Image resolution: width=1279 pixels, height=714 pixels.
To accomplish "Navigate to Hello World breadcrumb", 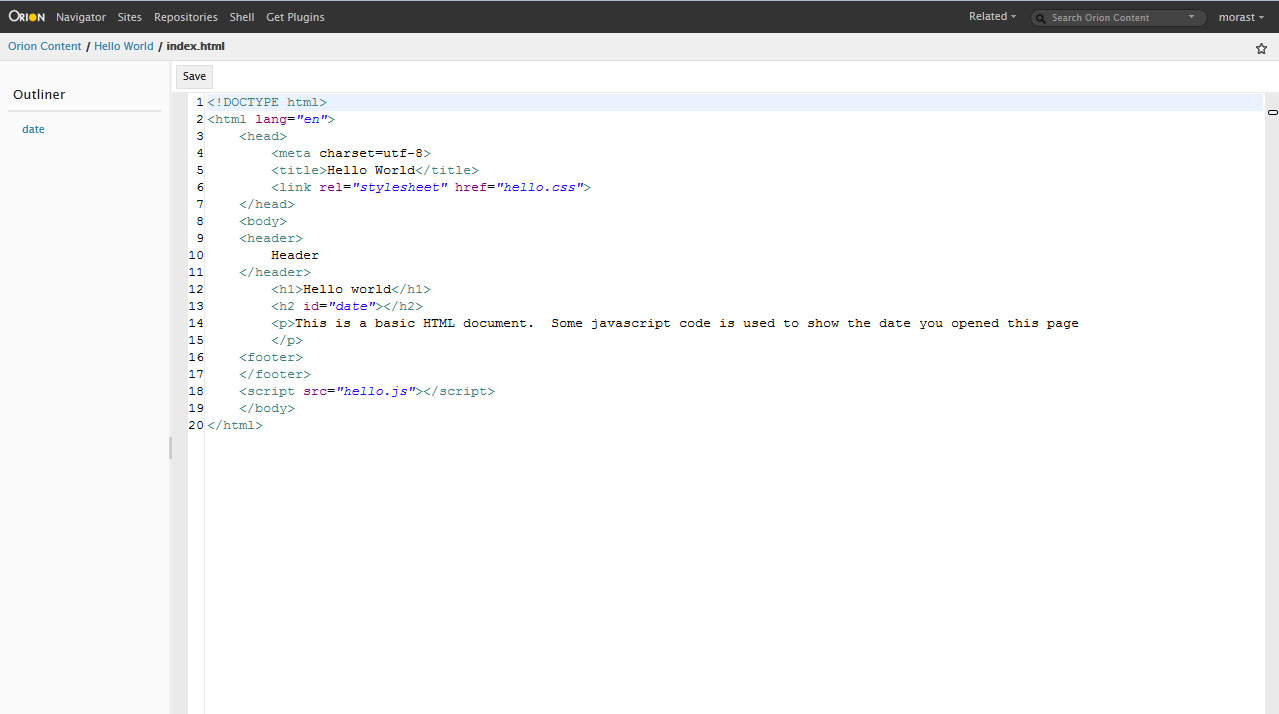I will 124,46.
